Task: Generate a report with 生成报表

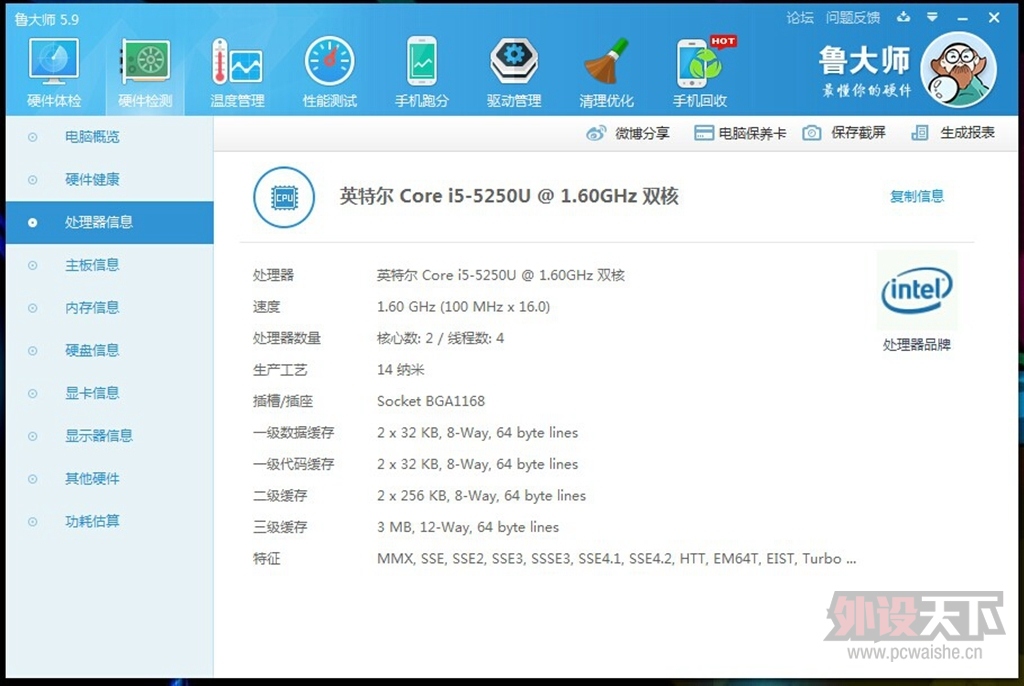Action: [954, 133]
